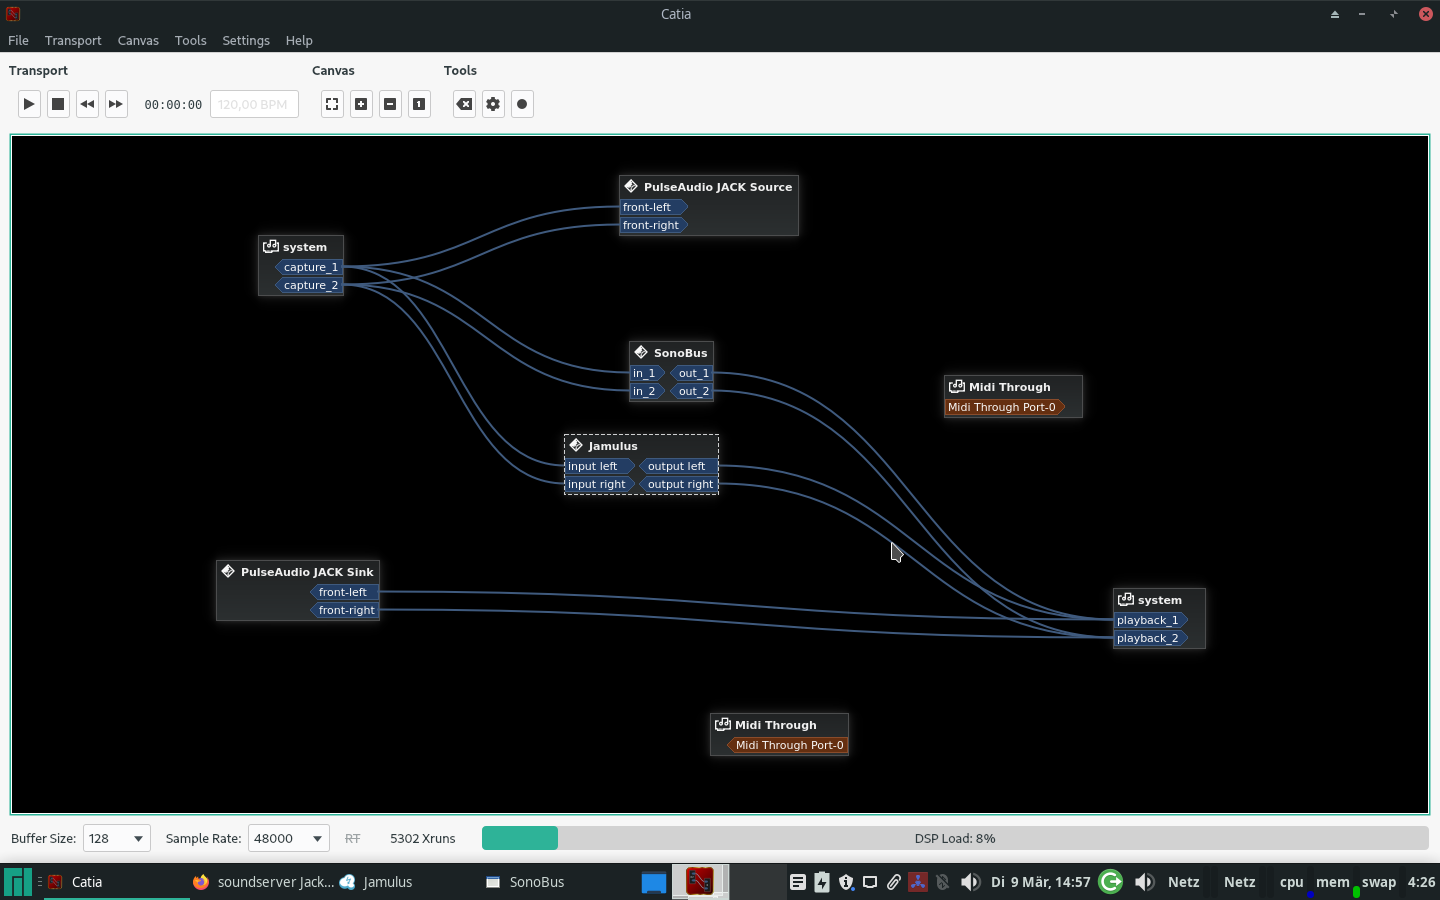This screenshot has width=1440, height=900.
Task: Click the BPM input field
Action: 254,104
